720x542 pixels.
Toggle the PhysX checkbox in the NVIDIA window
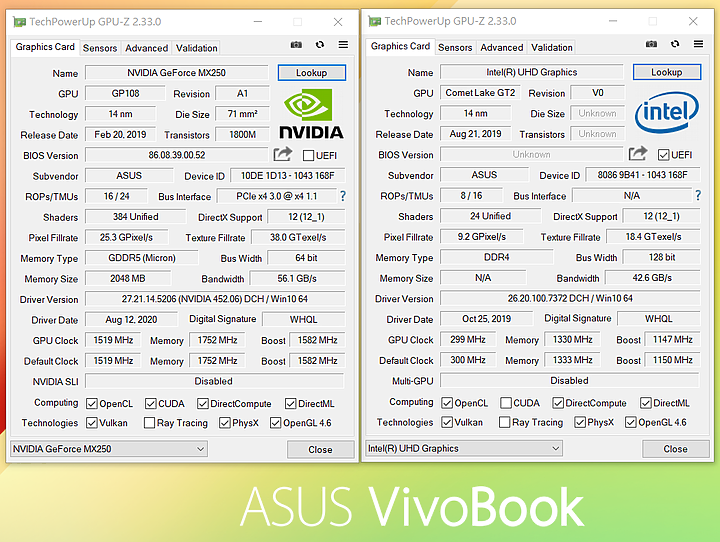(225, 423)
